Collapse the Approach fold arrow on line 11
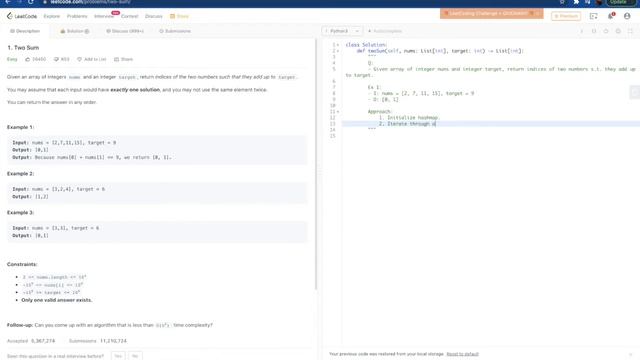This screenshot has width=640, height=360. pos(338,111)
